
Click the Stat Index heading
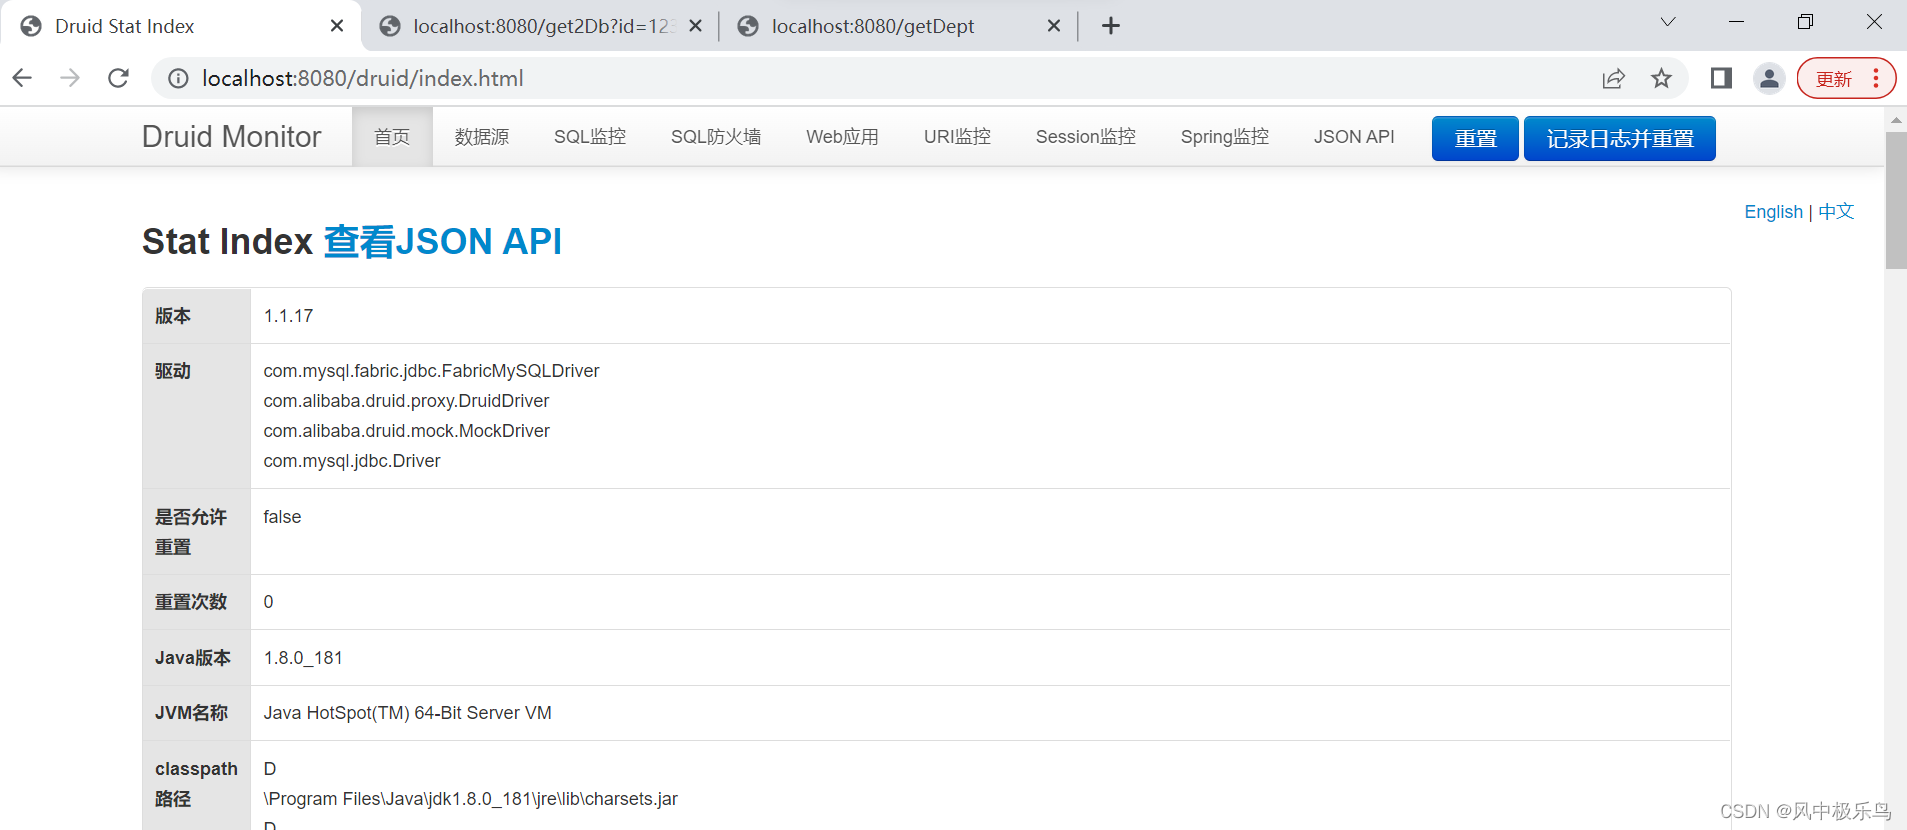coord(227,241)
